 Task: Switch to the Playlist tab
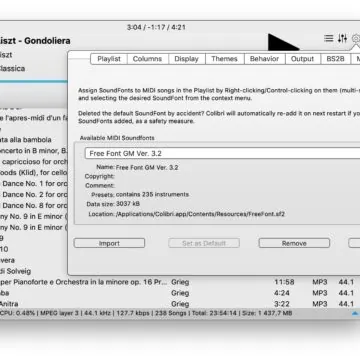(109, 59)
